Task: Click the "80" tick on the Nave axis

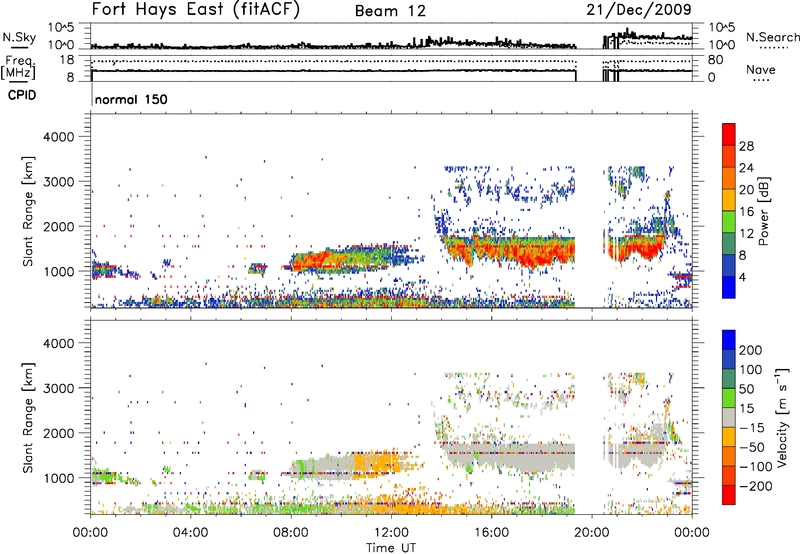Action: pyautogui.click(x=715, y=60)
